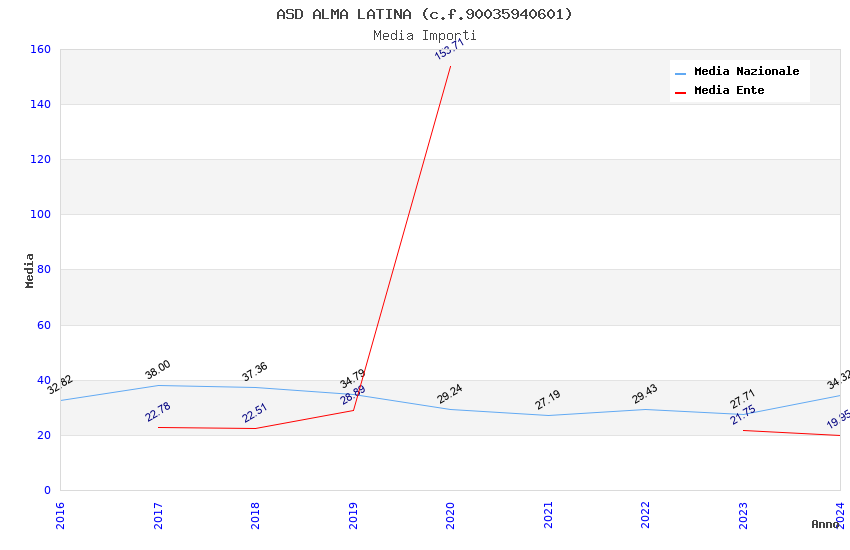Screen dimensions: 850x550
Task: Click the 40 y-axis tick label
Action: [44, 380]
